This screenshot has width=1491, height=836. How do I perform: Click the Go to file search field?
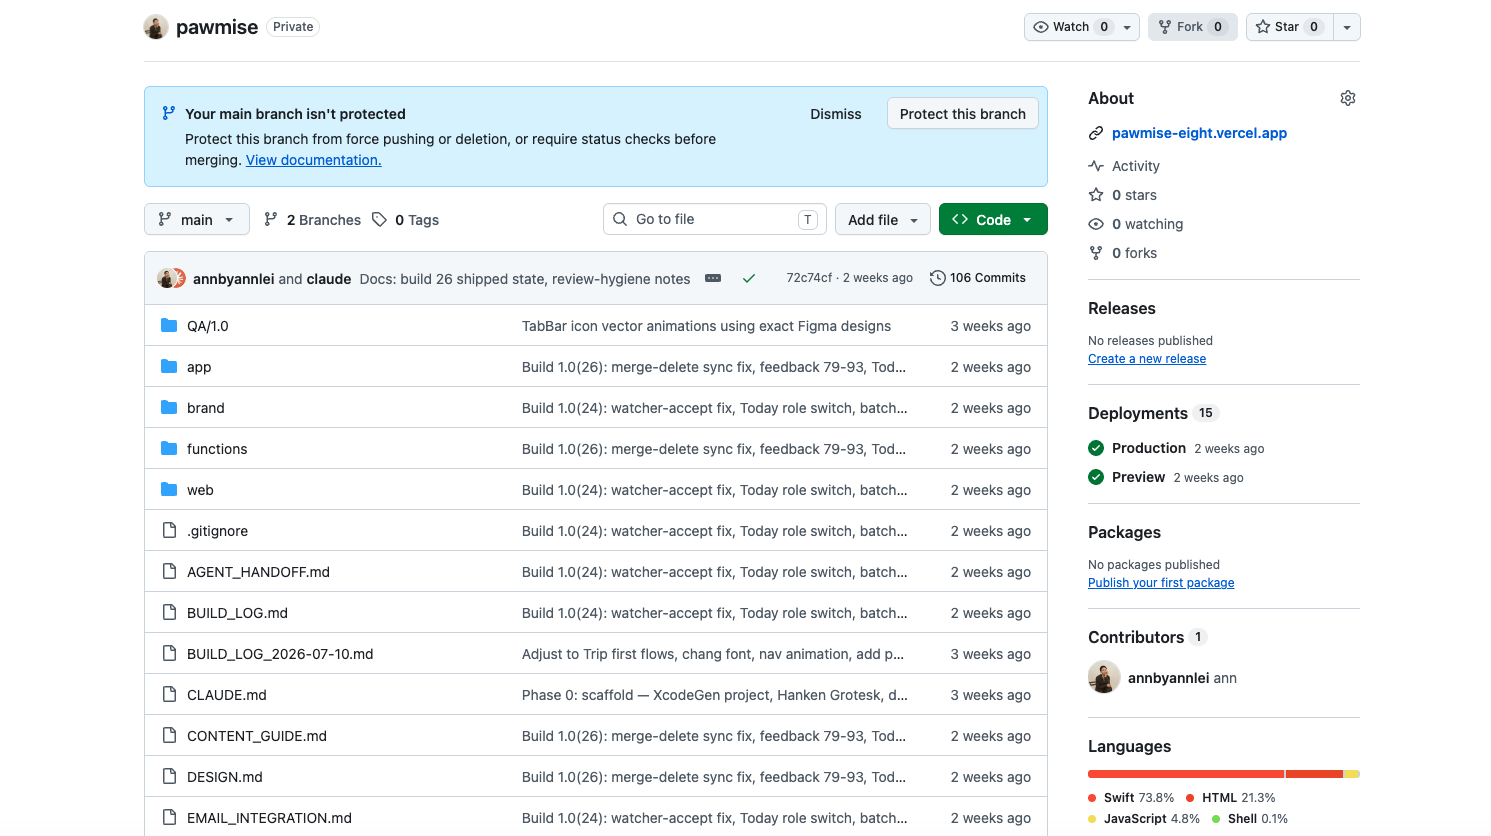(715, 219)
